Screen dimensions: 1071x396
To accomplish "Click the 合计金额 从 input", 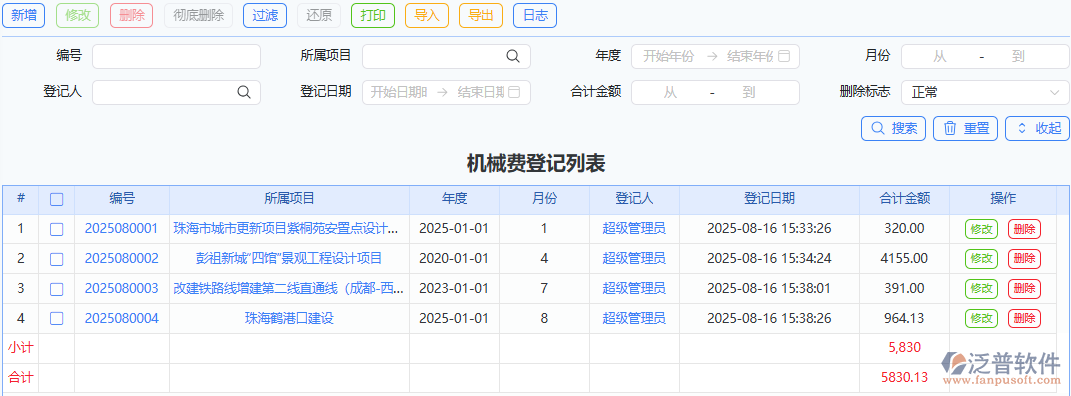I will coord(670,92).
